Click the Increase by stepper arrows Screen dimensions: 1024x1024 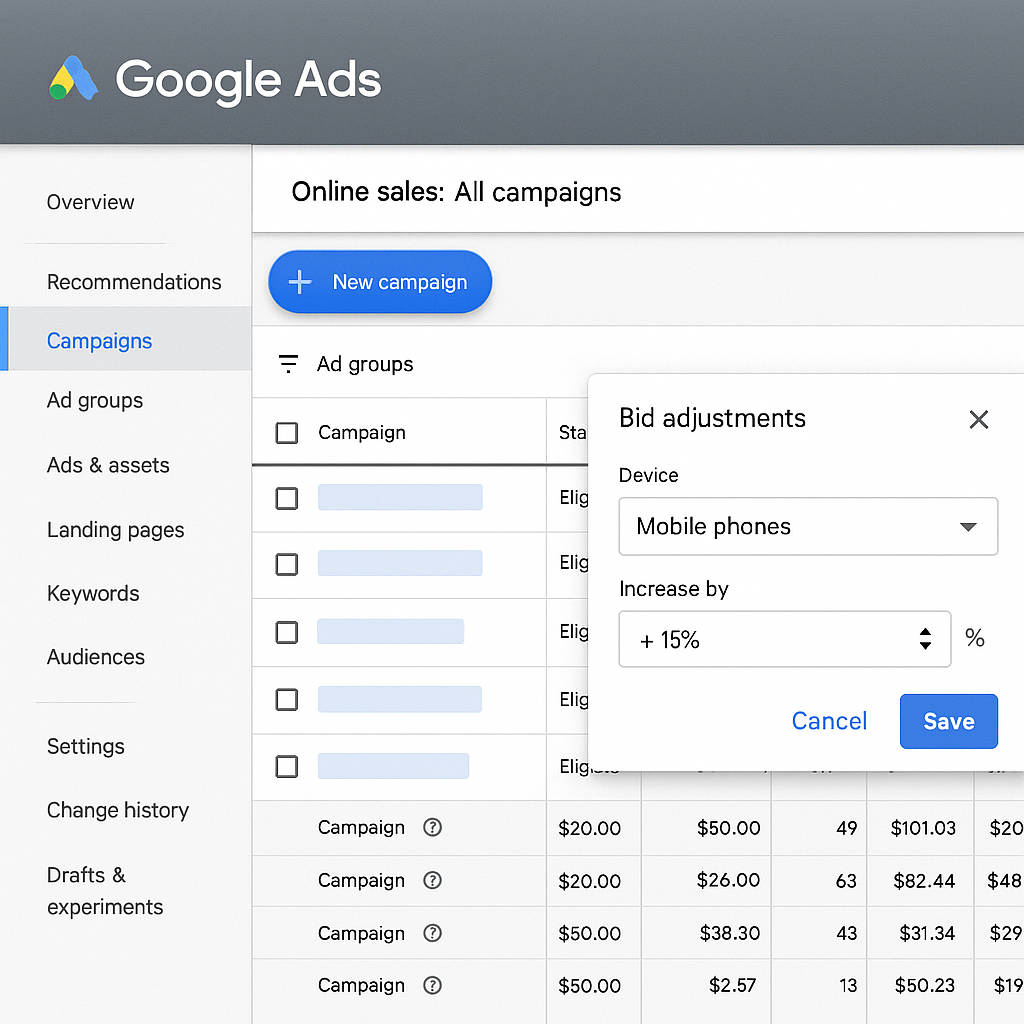925,639
